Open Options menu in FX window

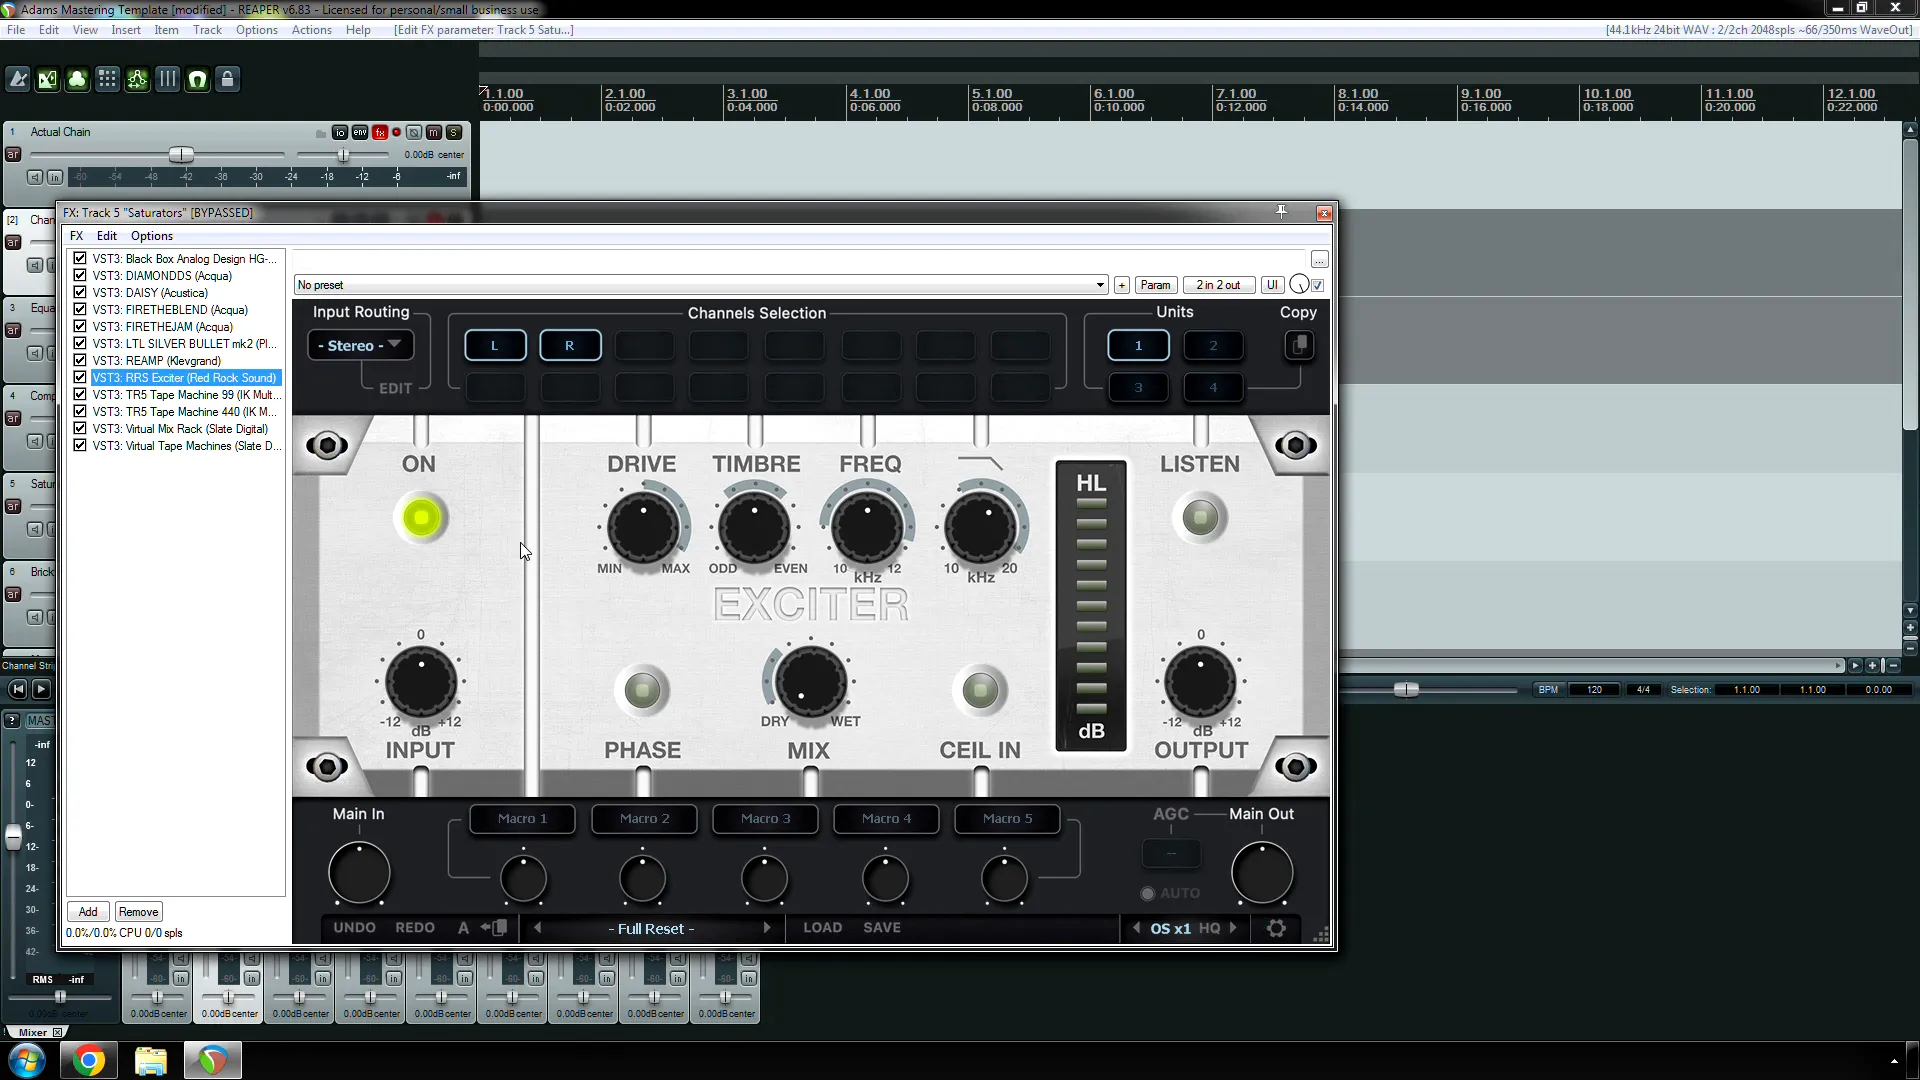click(x=152, y=236)
